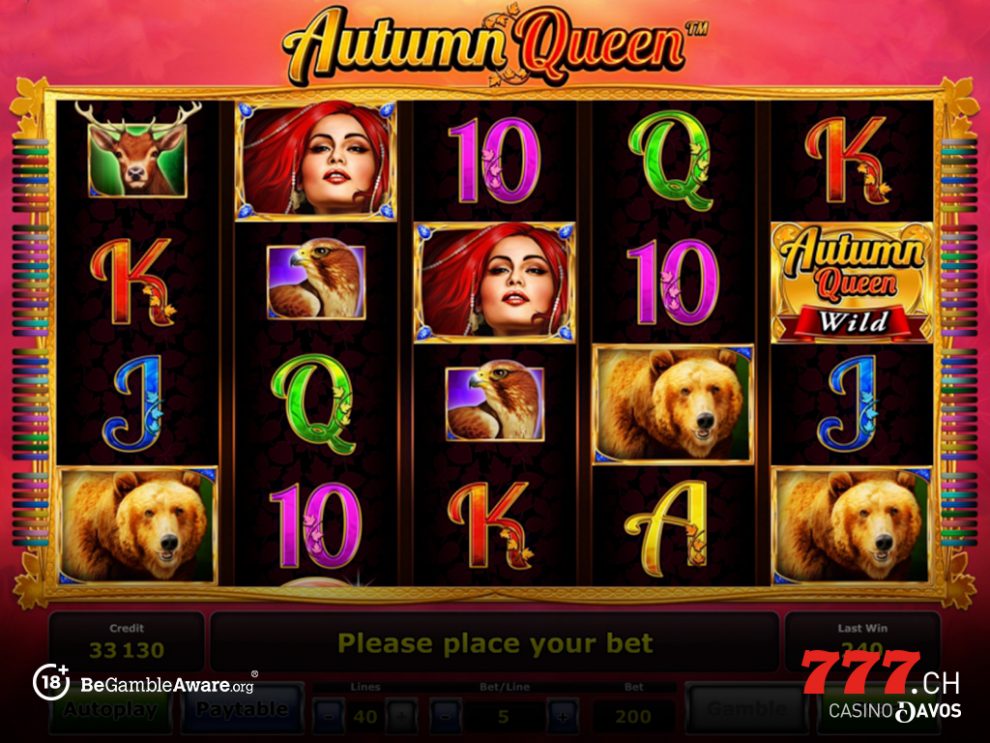Increase the number of Lines
This screenshot has height=743, width=990.
(402, 716)
